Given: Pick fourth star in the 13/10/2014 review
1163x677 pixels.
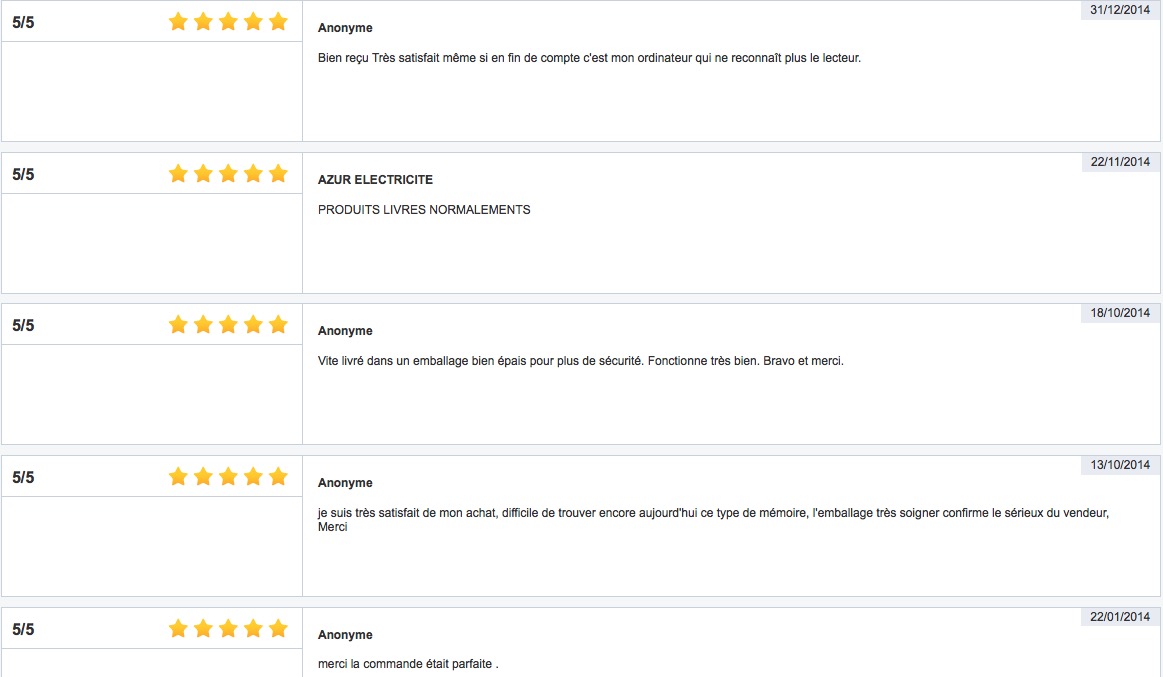Looking at the screenshot, I should pos(253,477).
